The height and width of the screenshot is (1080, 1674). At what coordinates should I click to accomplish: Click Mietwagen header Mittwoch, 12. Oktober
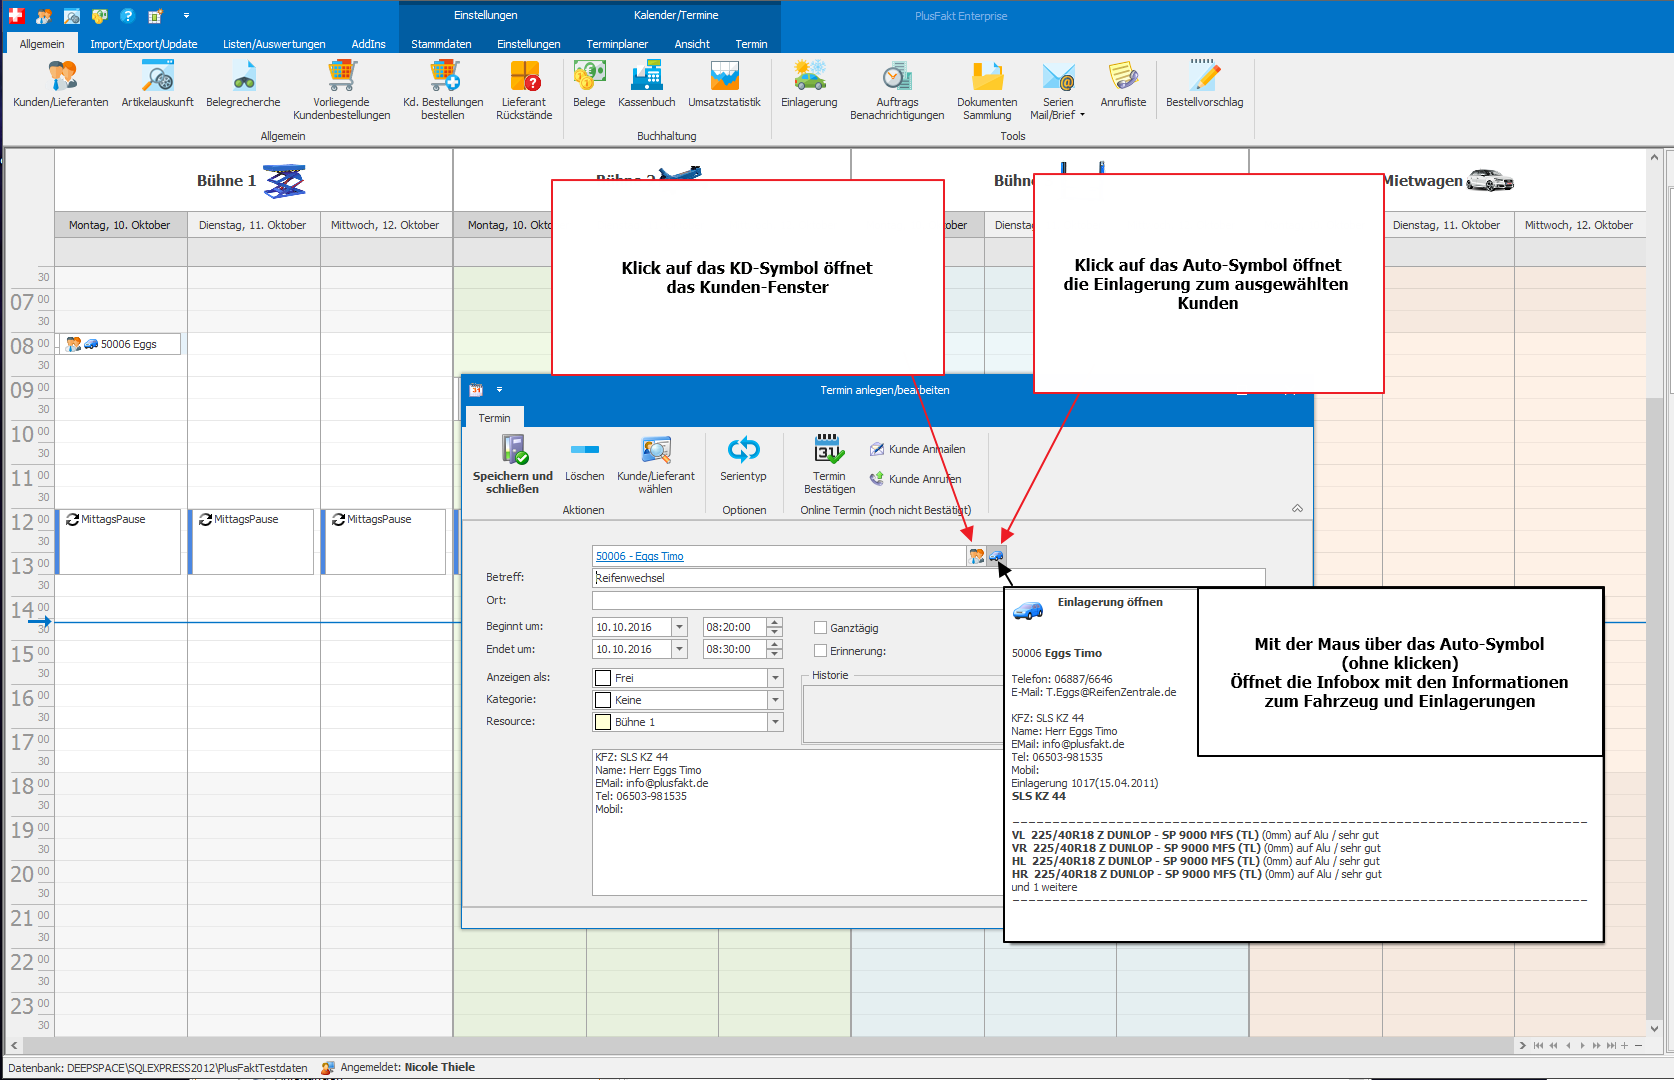[x=1579, y=225]
